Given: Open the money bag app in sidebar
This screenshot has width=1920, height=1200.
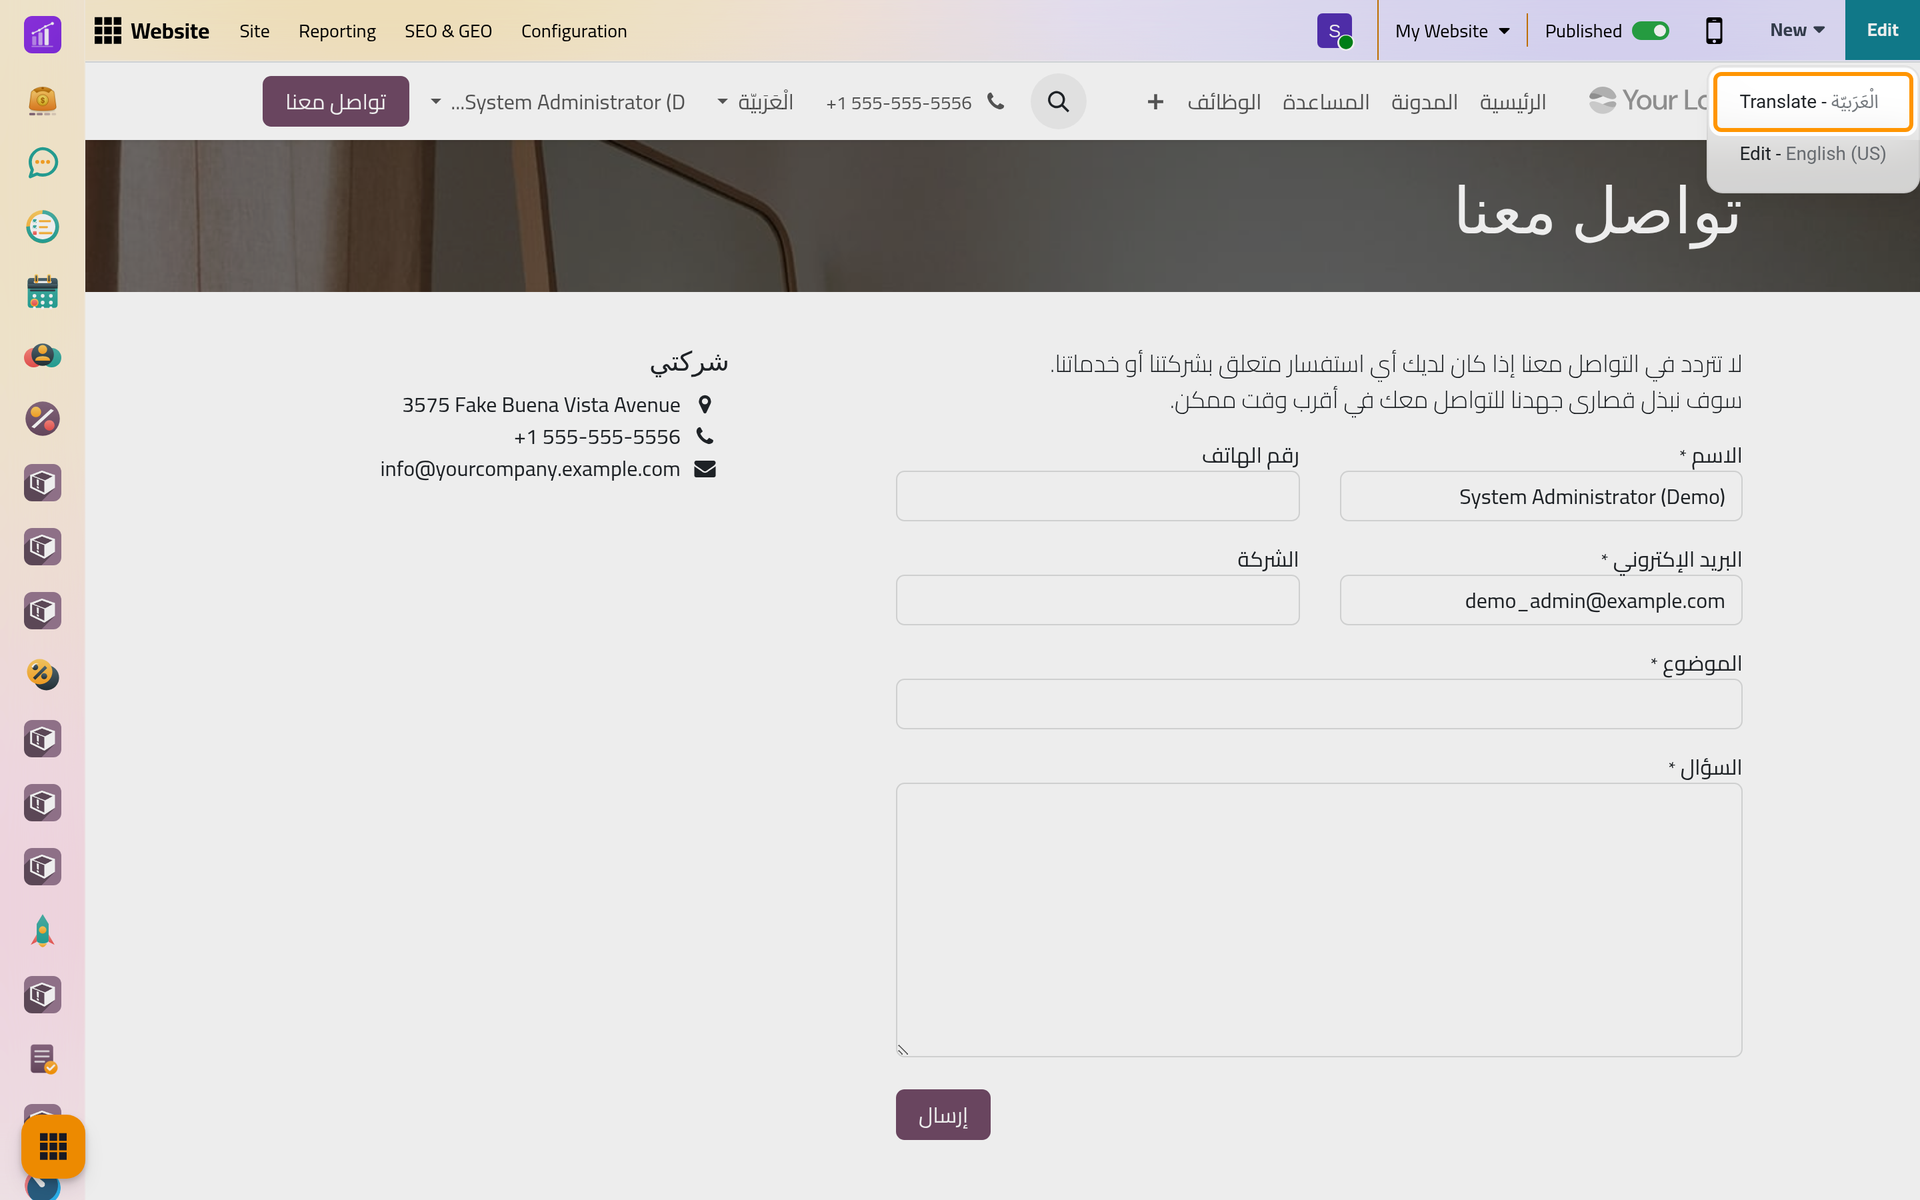Looking at the screenshot, I should (x=42, y=100).
